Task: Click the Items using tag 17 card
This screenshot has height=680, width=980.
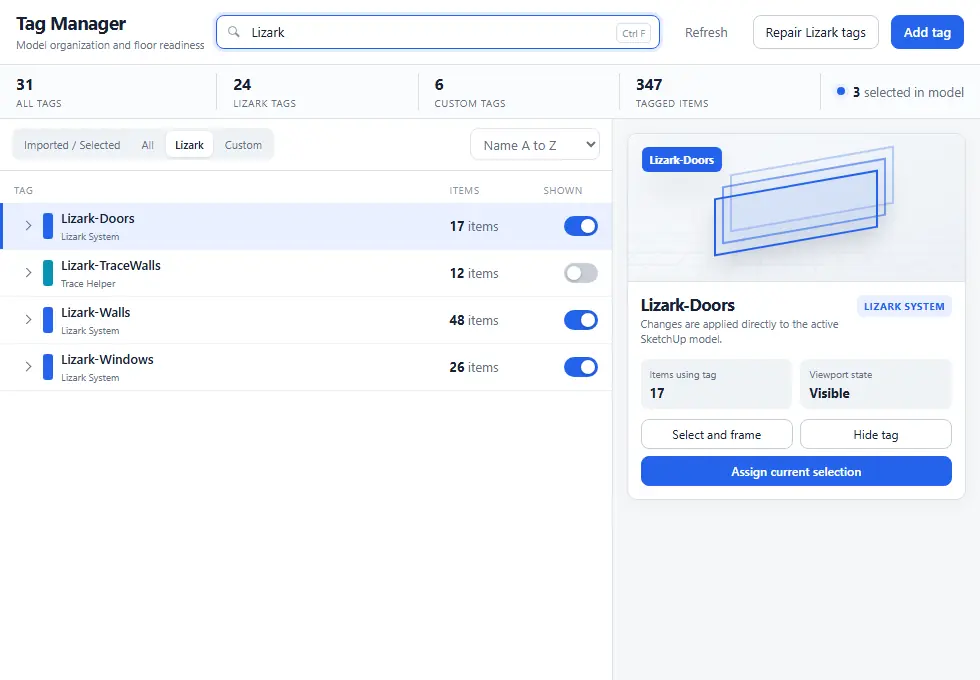Action: [716, 384]
